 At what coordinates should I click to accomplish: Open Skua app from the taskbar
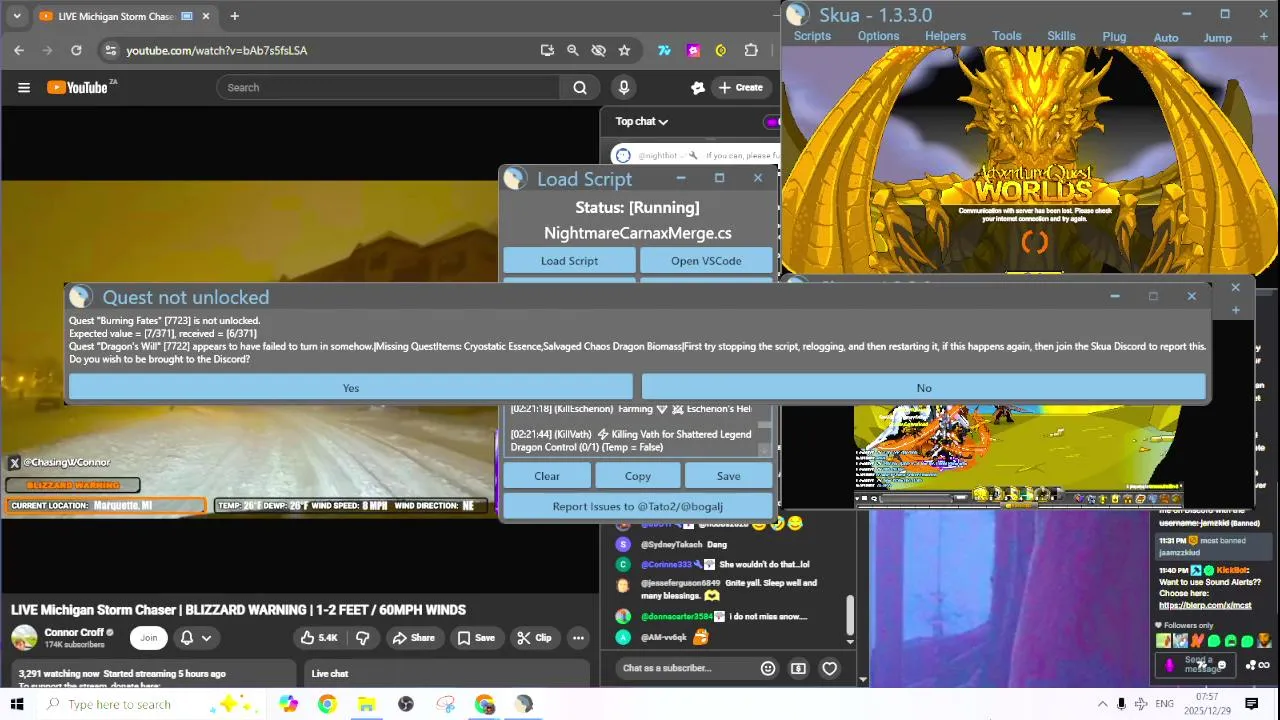(x=523, y=704)
